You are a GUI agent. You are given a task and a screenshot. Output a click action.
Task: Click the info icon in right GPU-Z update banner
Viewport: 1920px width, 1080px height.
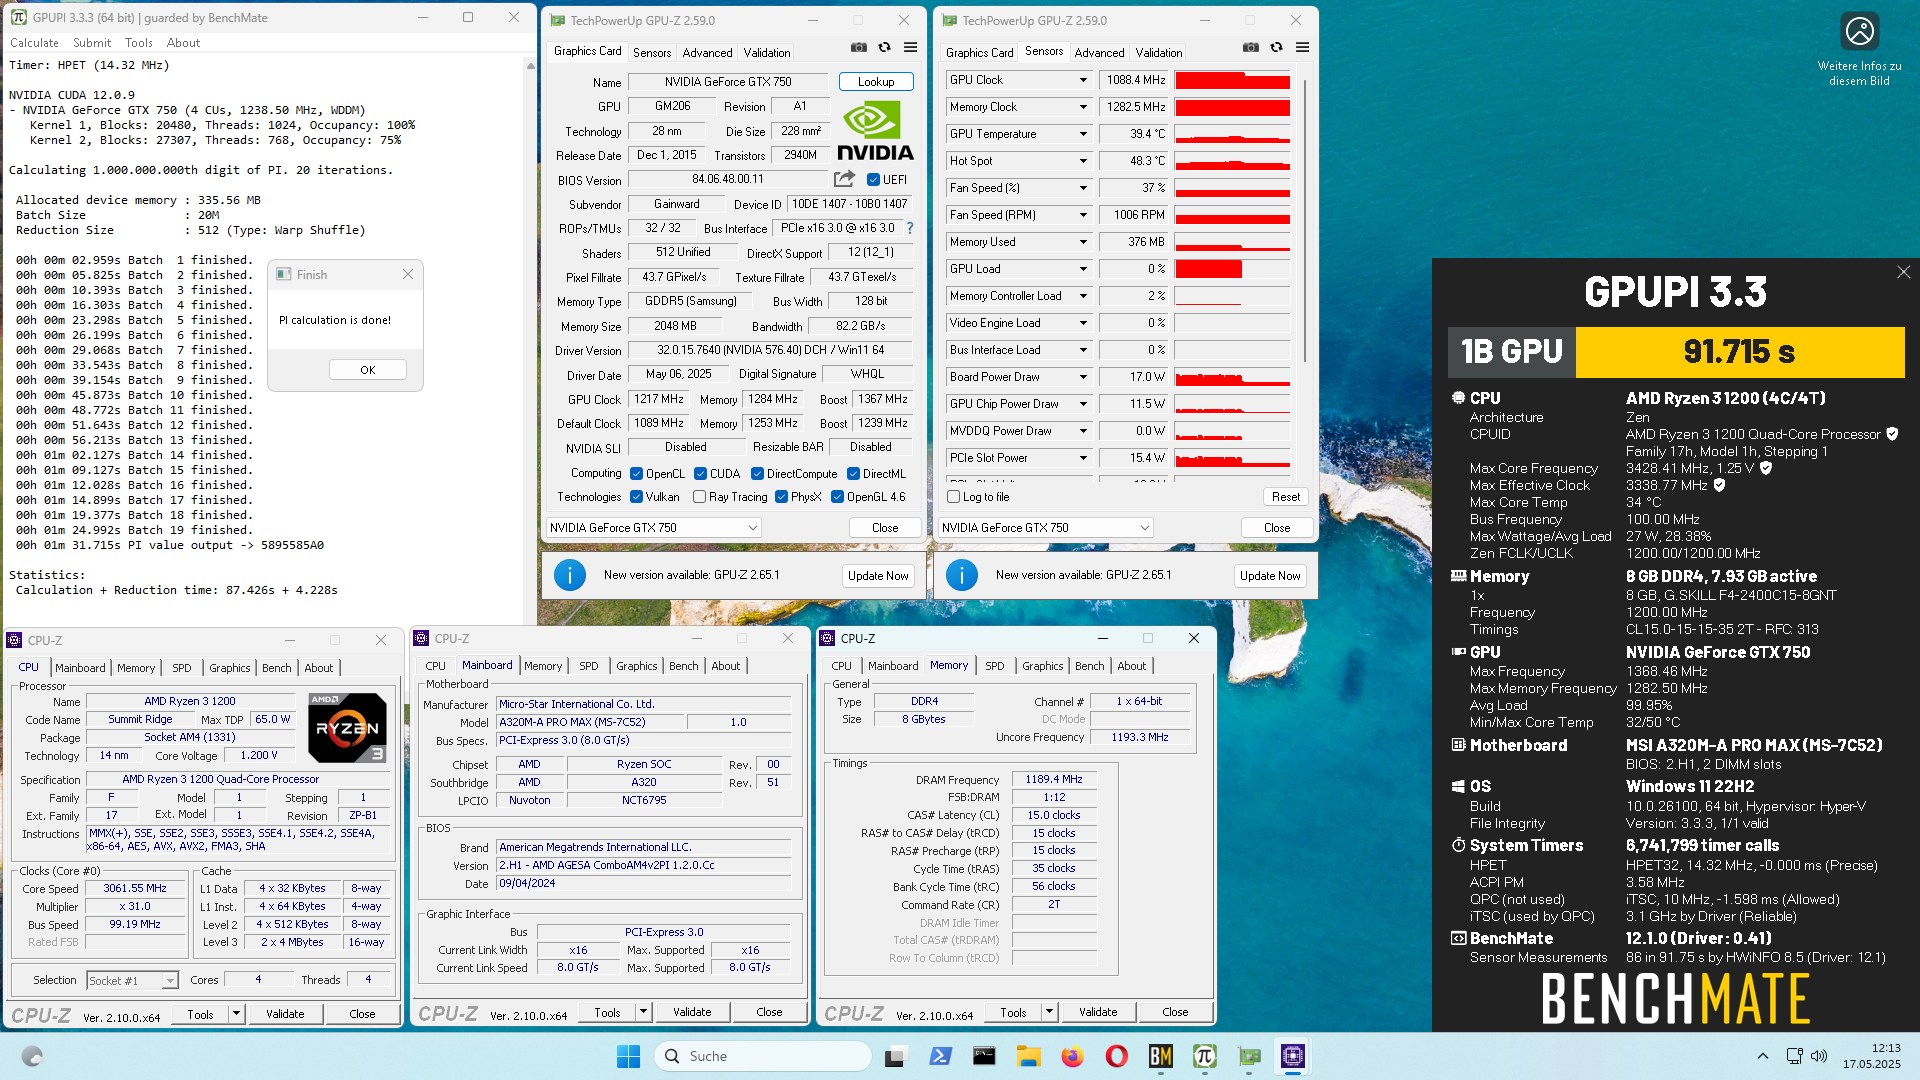coord(961,575)
